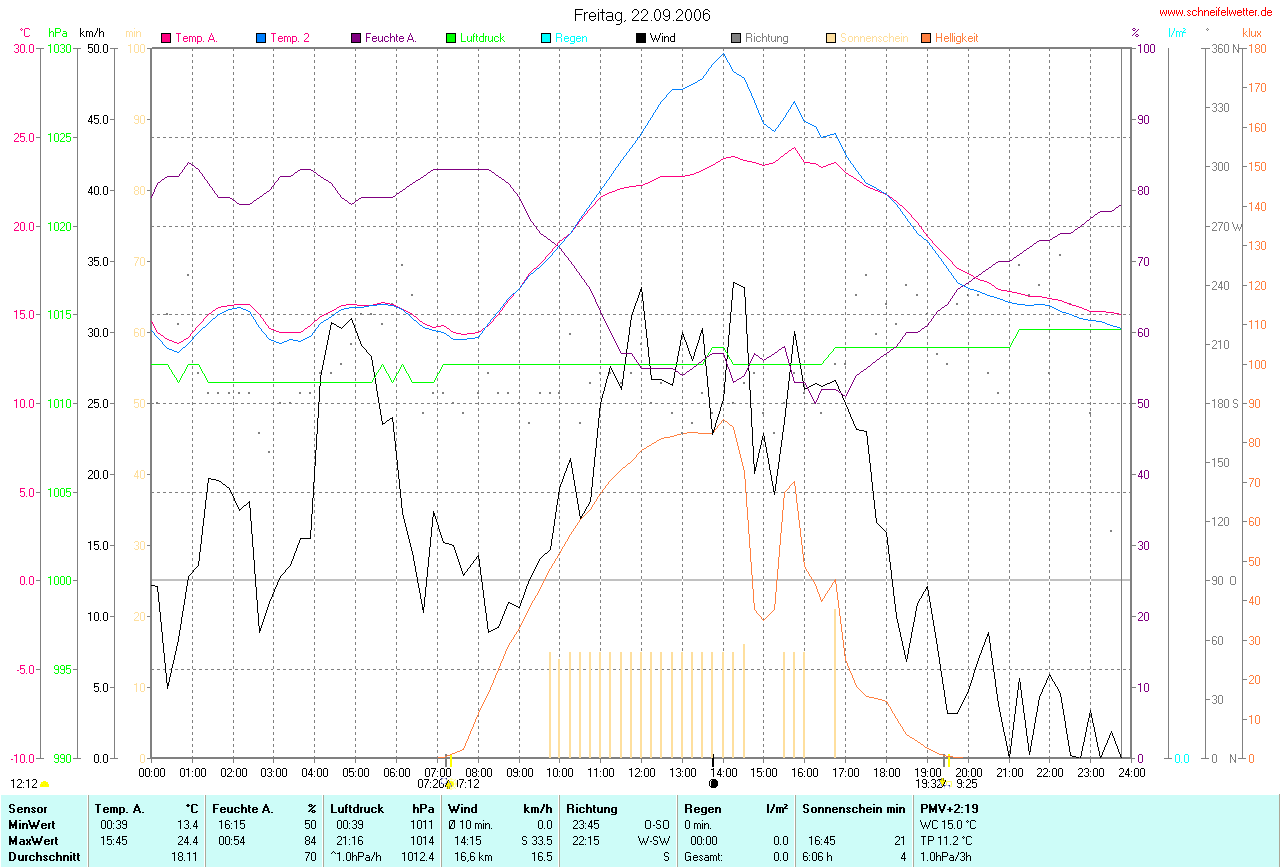Click the 'Wind' table column header
This screenshot has height=867, width=1280.
tap(464, 809)
